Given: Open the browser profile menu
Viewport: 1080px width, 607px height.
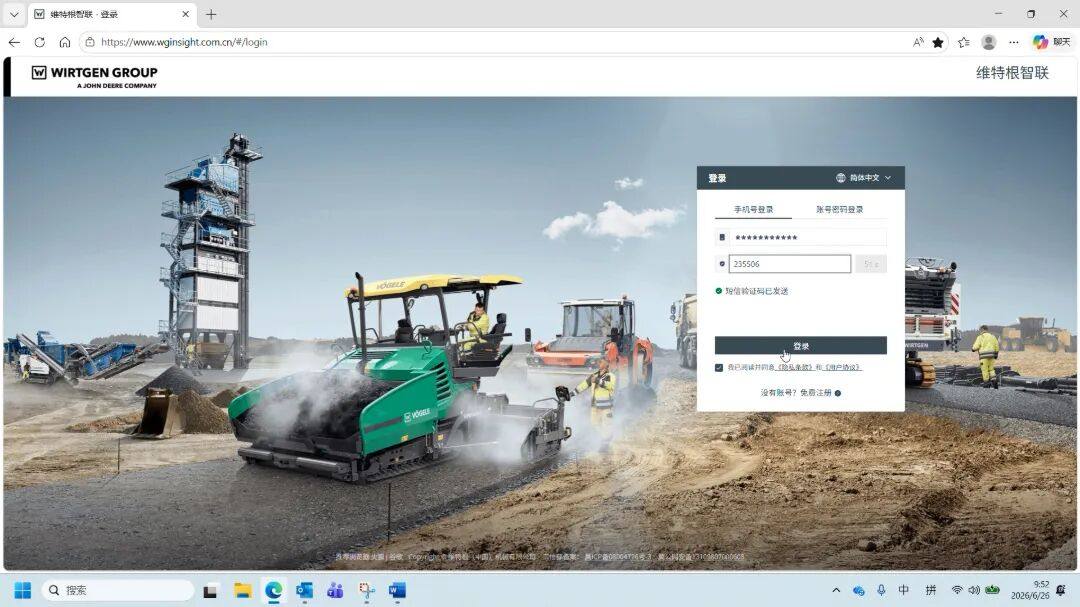Looking at the screenshot, I should click(x=988, y=42).
